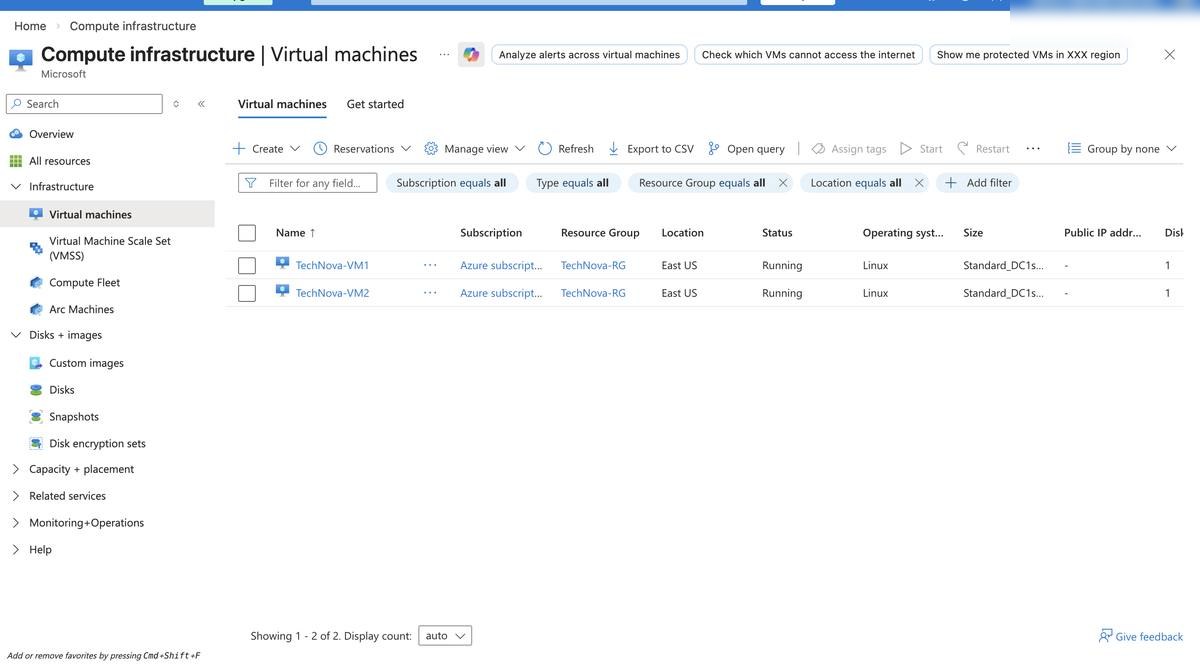Select the Virtual machines tab
Viewport: 1200px width, 664px height.
(x=282, y=104)
